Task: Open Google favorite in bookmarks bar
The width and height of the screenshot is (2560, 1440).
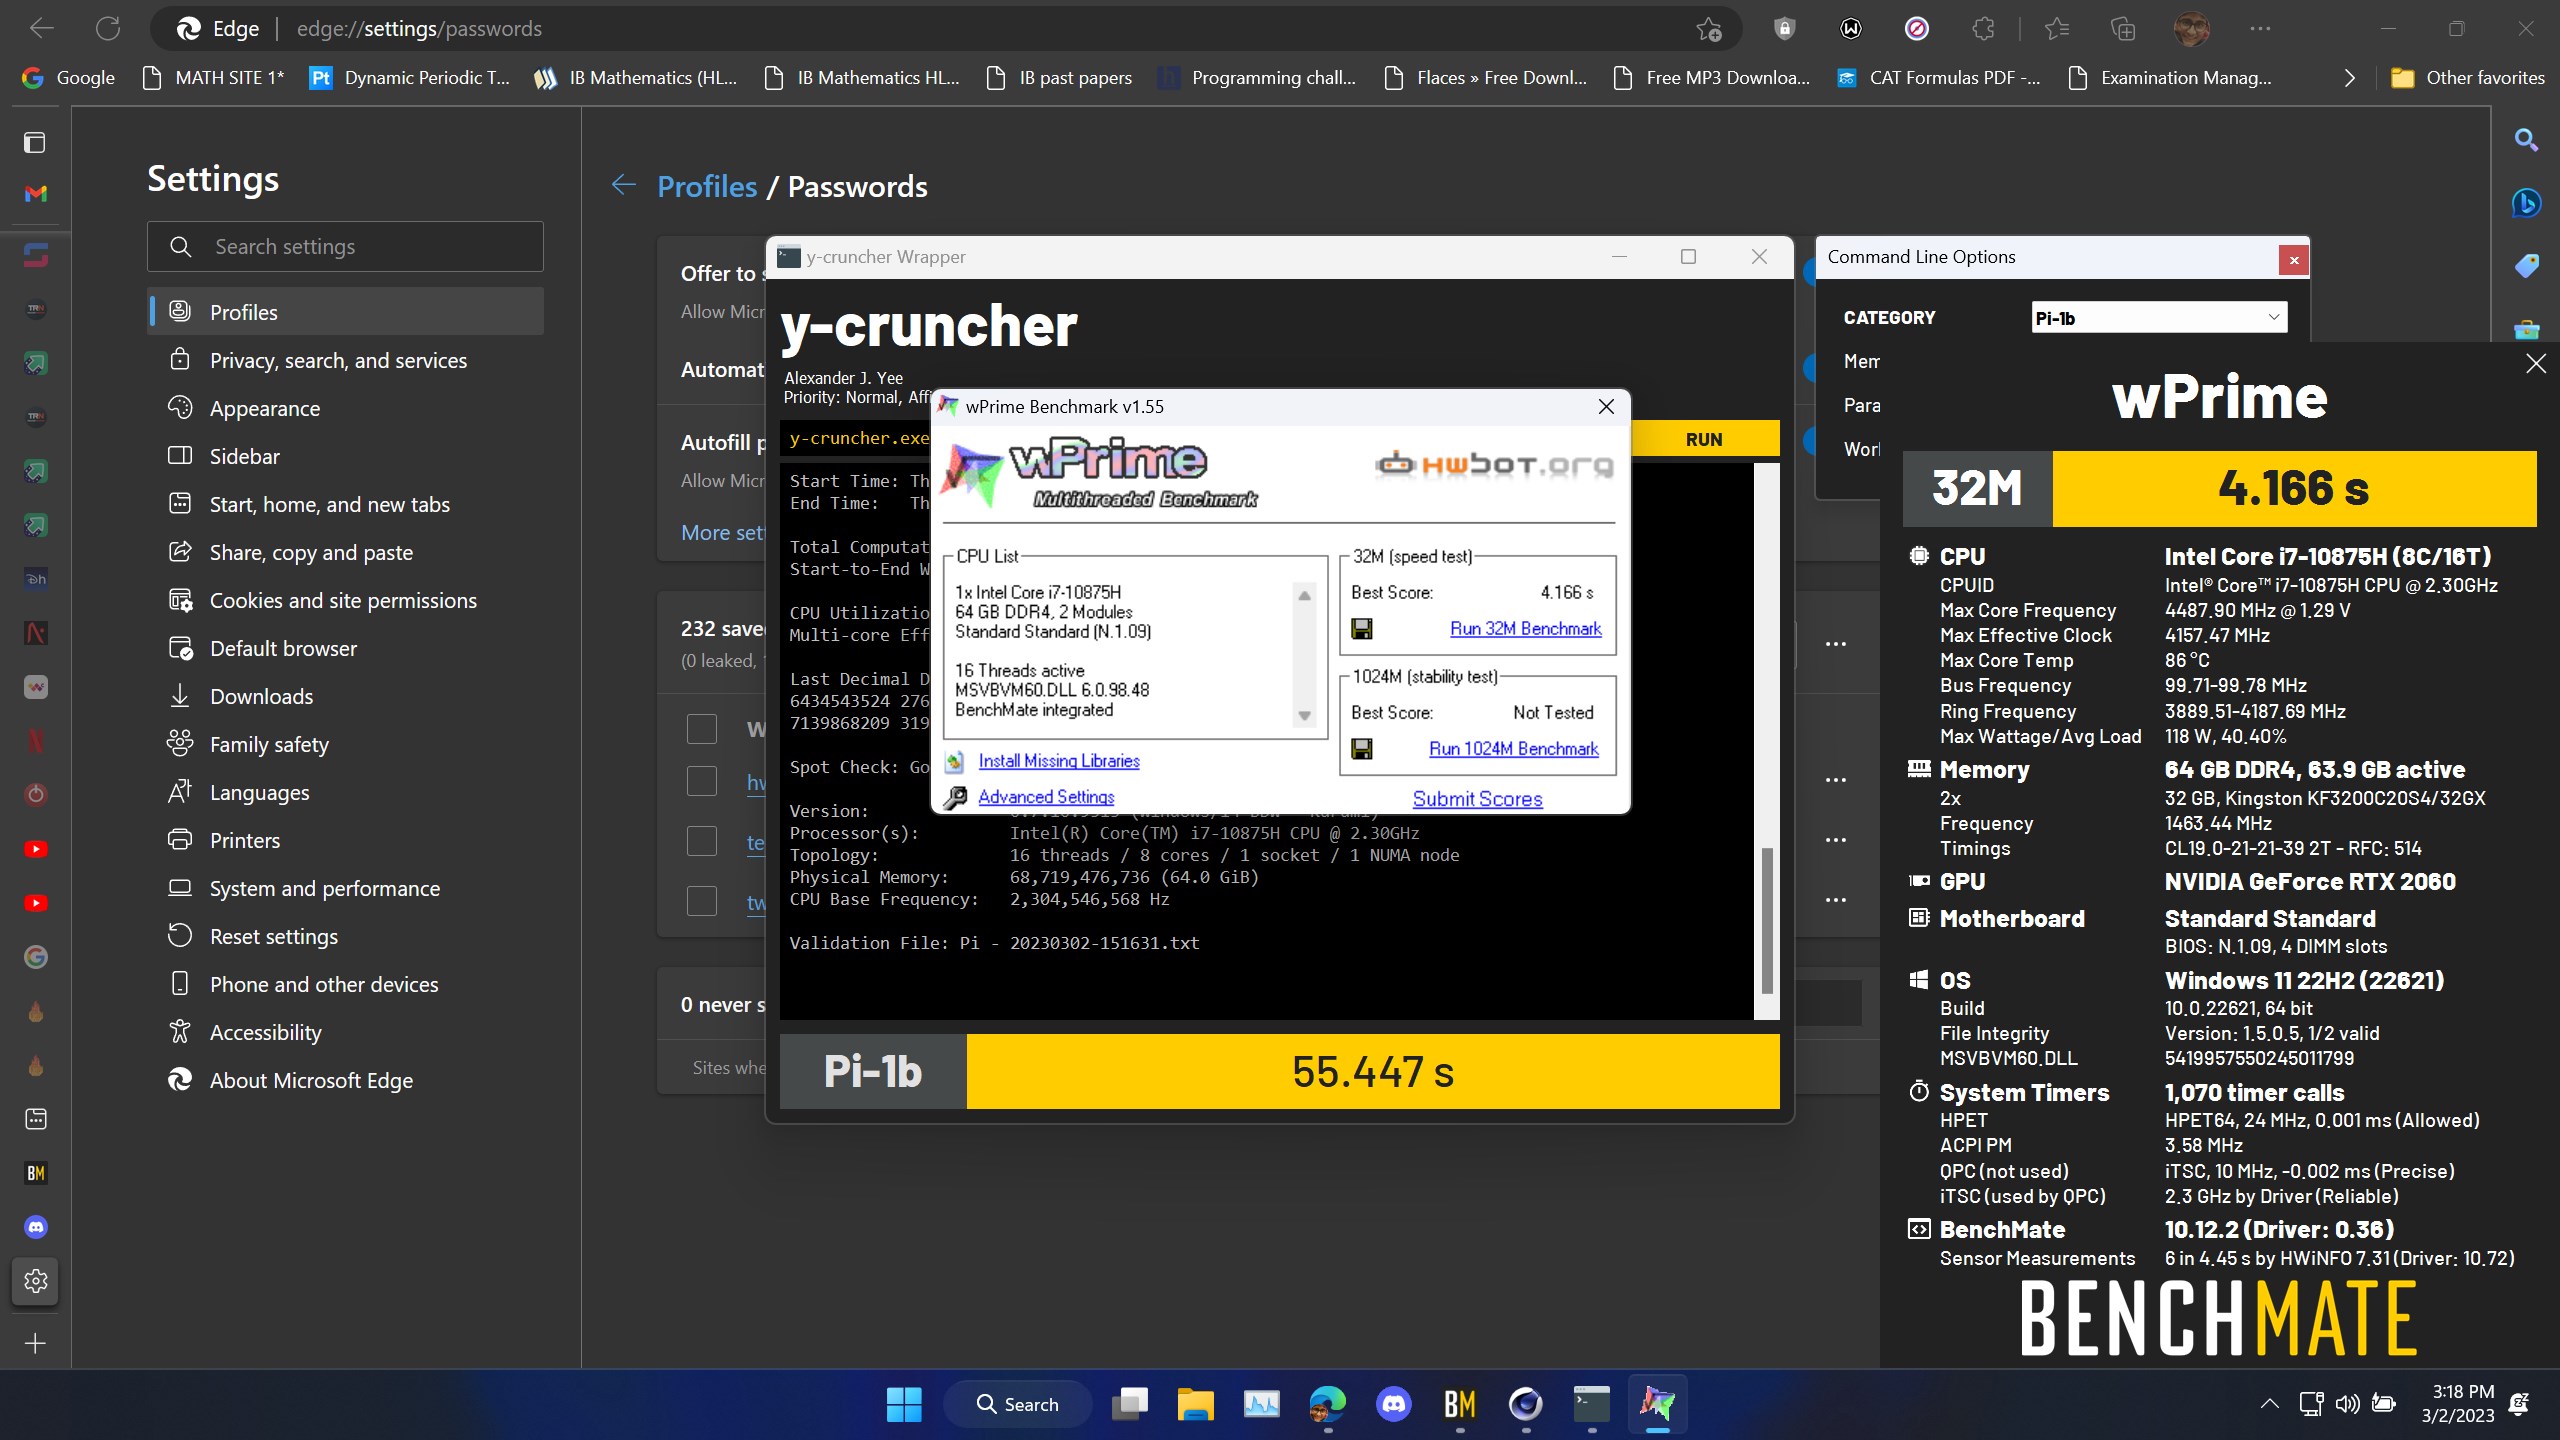Action: click(68, 78)
